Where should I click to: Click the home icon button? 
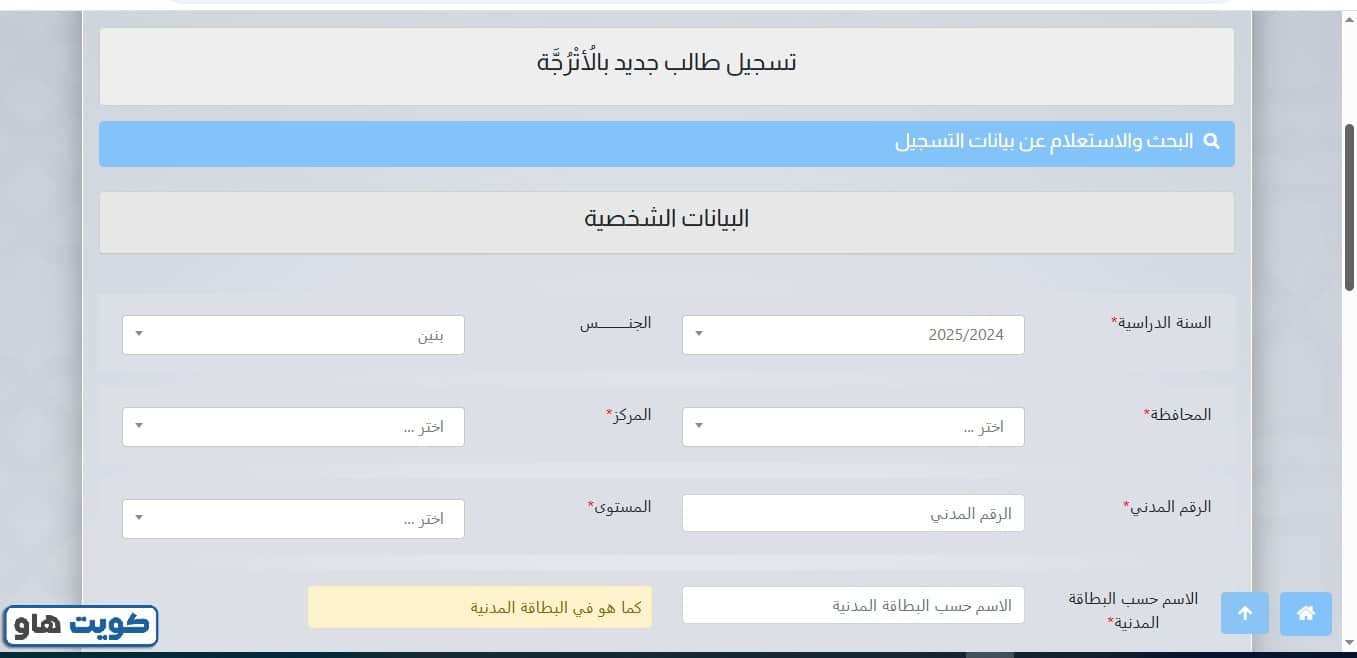1305,614
